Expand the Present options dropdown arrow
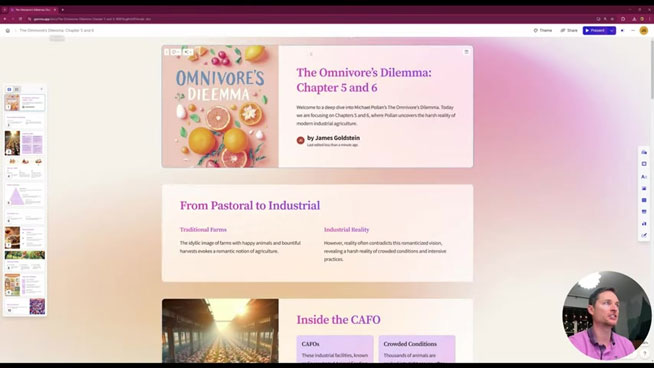 [612, 30]
